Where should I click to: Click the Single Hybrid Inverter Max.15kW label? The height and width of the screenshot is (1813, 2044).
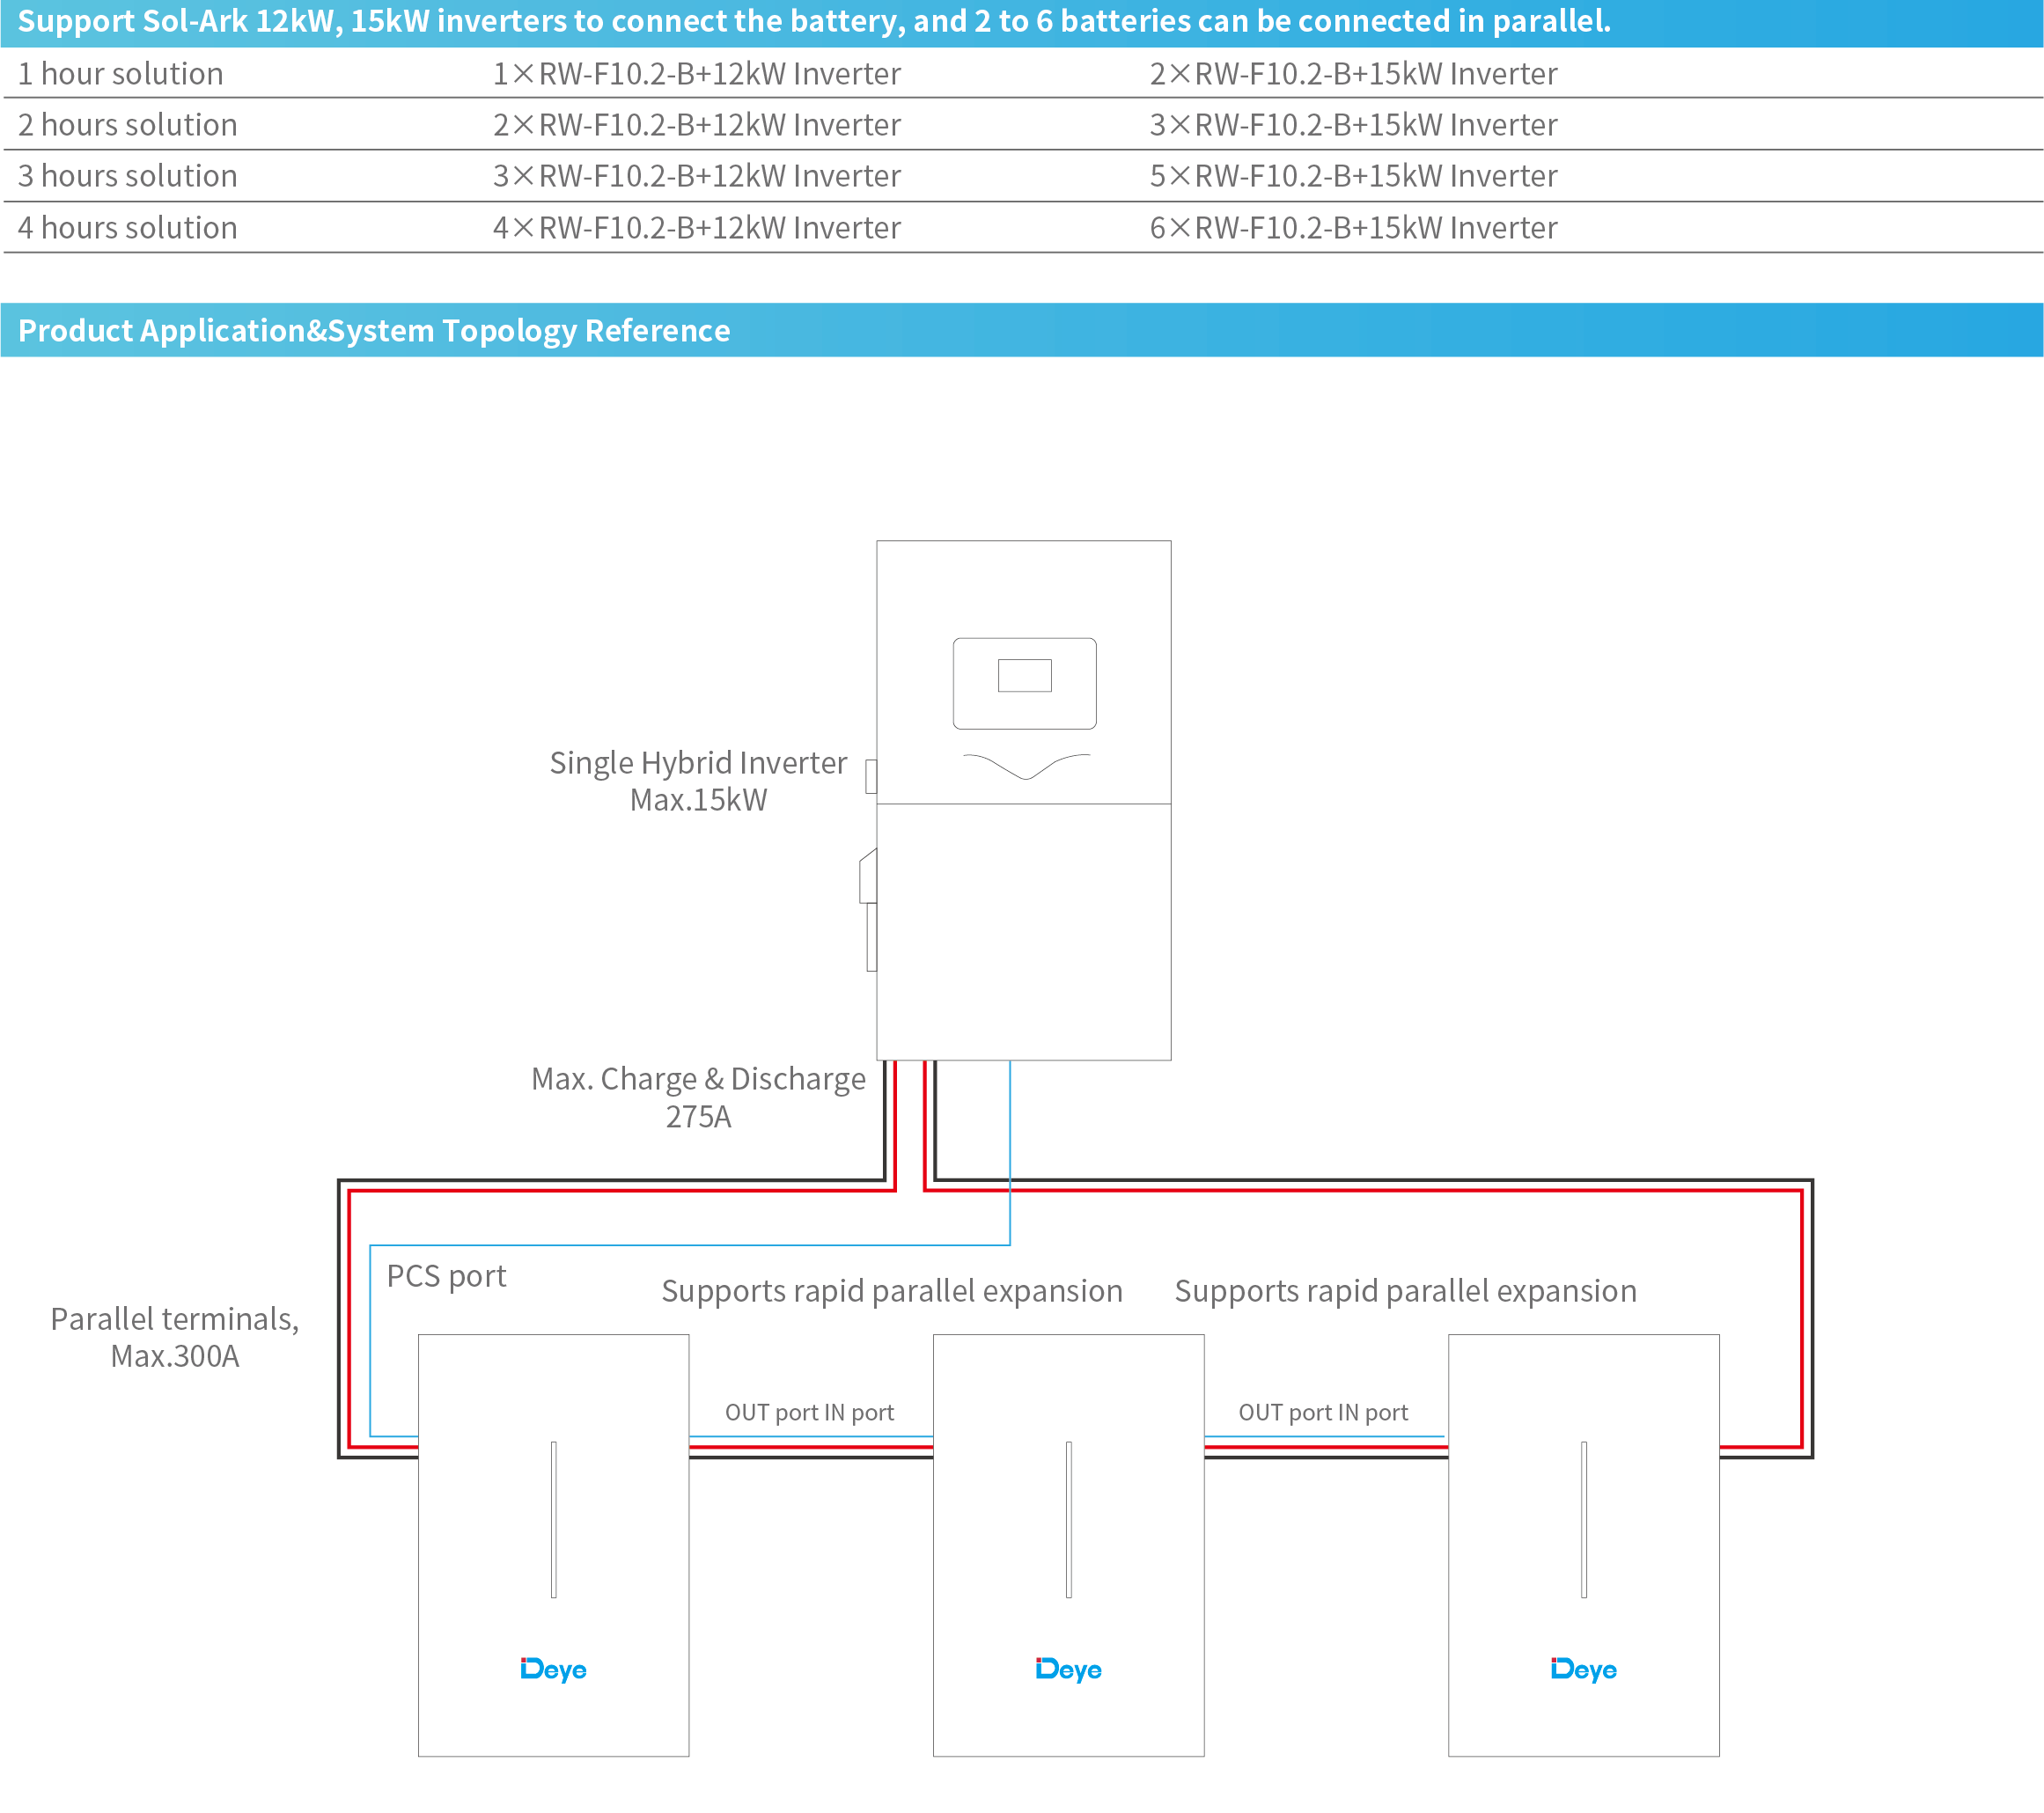[x=698, y=781]
